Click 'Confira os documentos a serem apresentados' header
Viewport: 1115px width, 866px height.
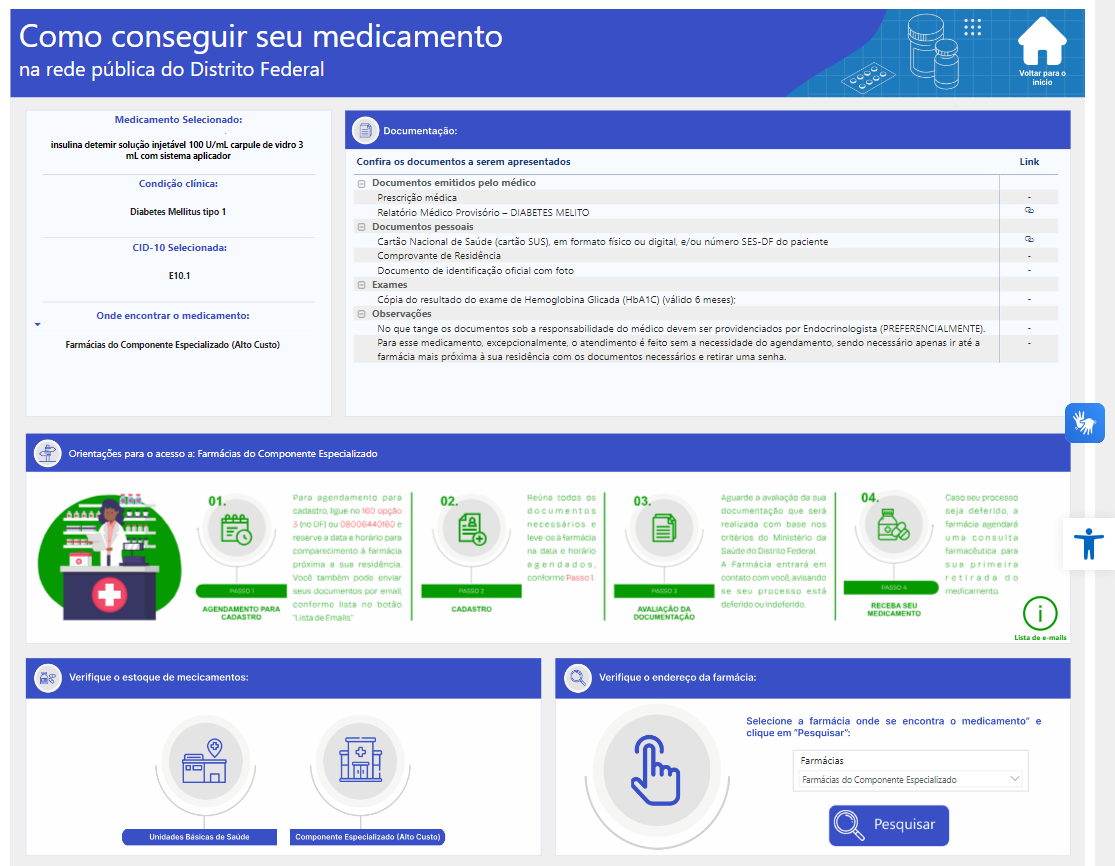[x=463, y=161]
